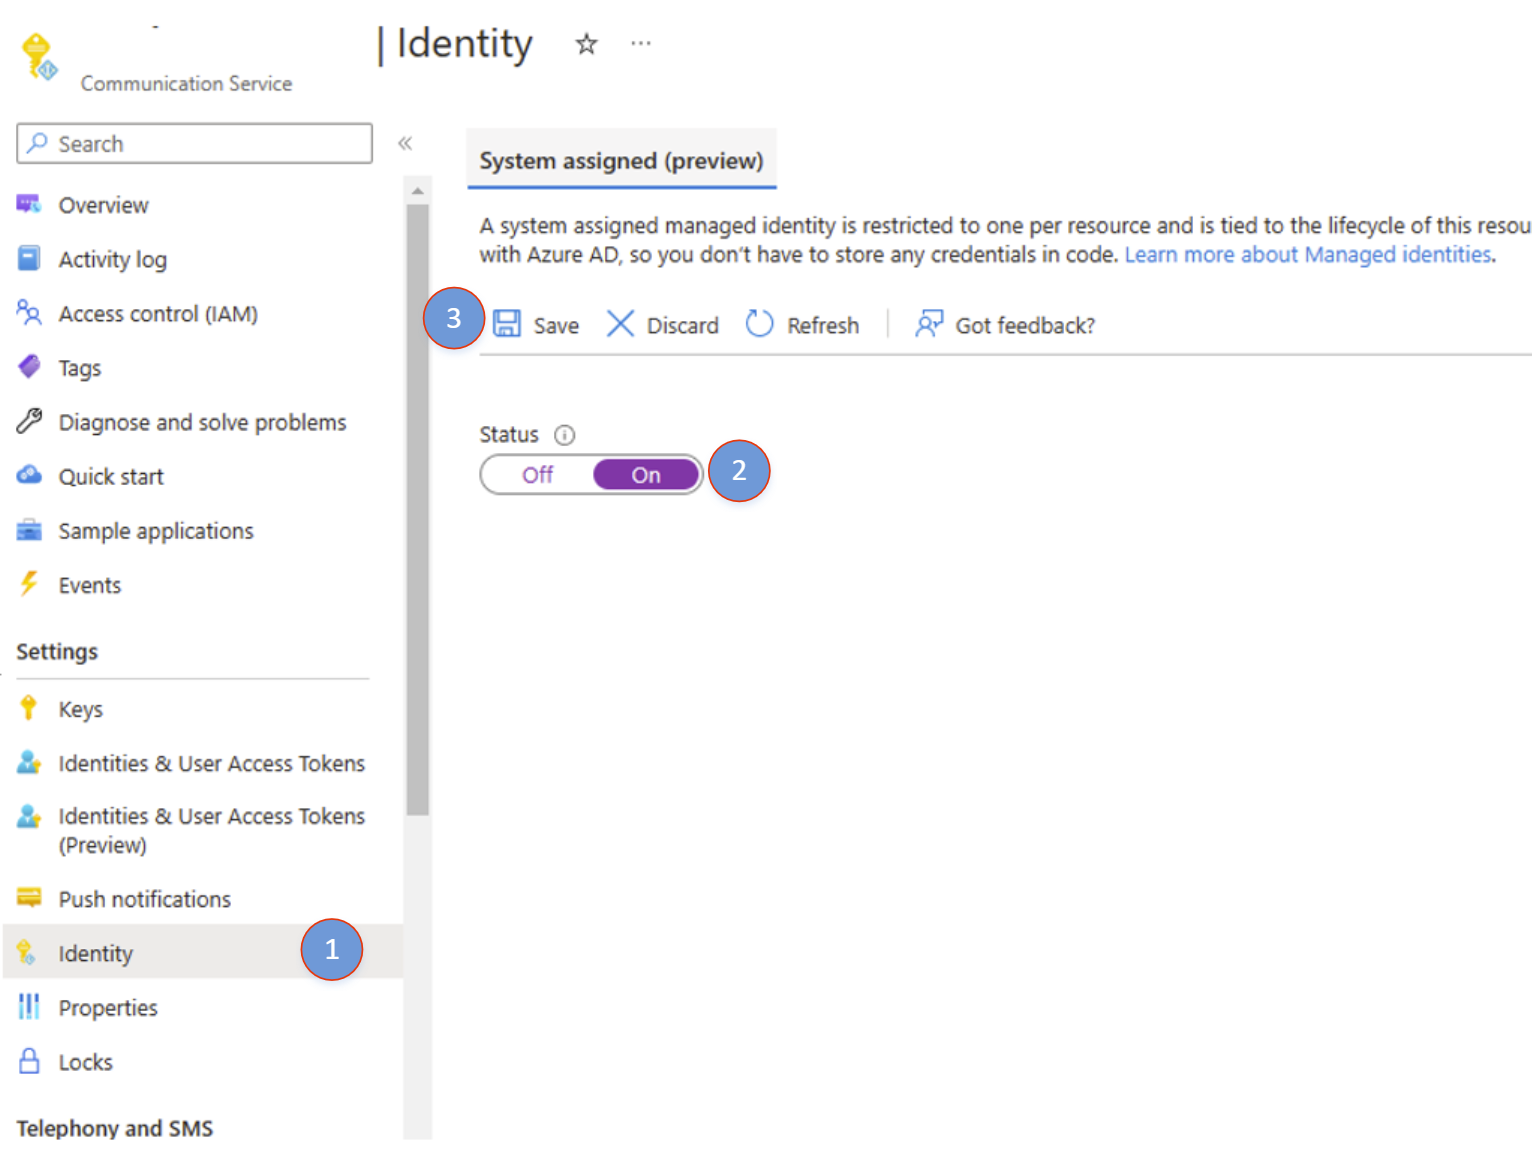Open Quick start page
This screenshot has height=1152, width=1532.
tap(111, 477)
